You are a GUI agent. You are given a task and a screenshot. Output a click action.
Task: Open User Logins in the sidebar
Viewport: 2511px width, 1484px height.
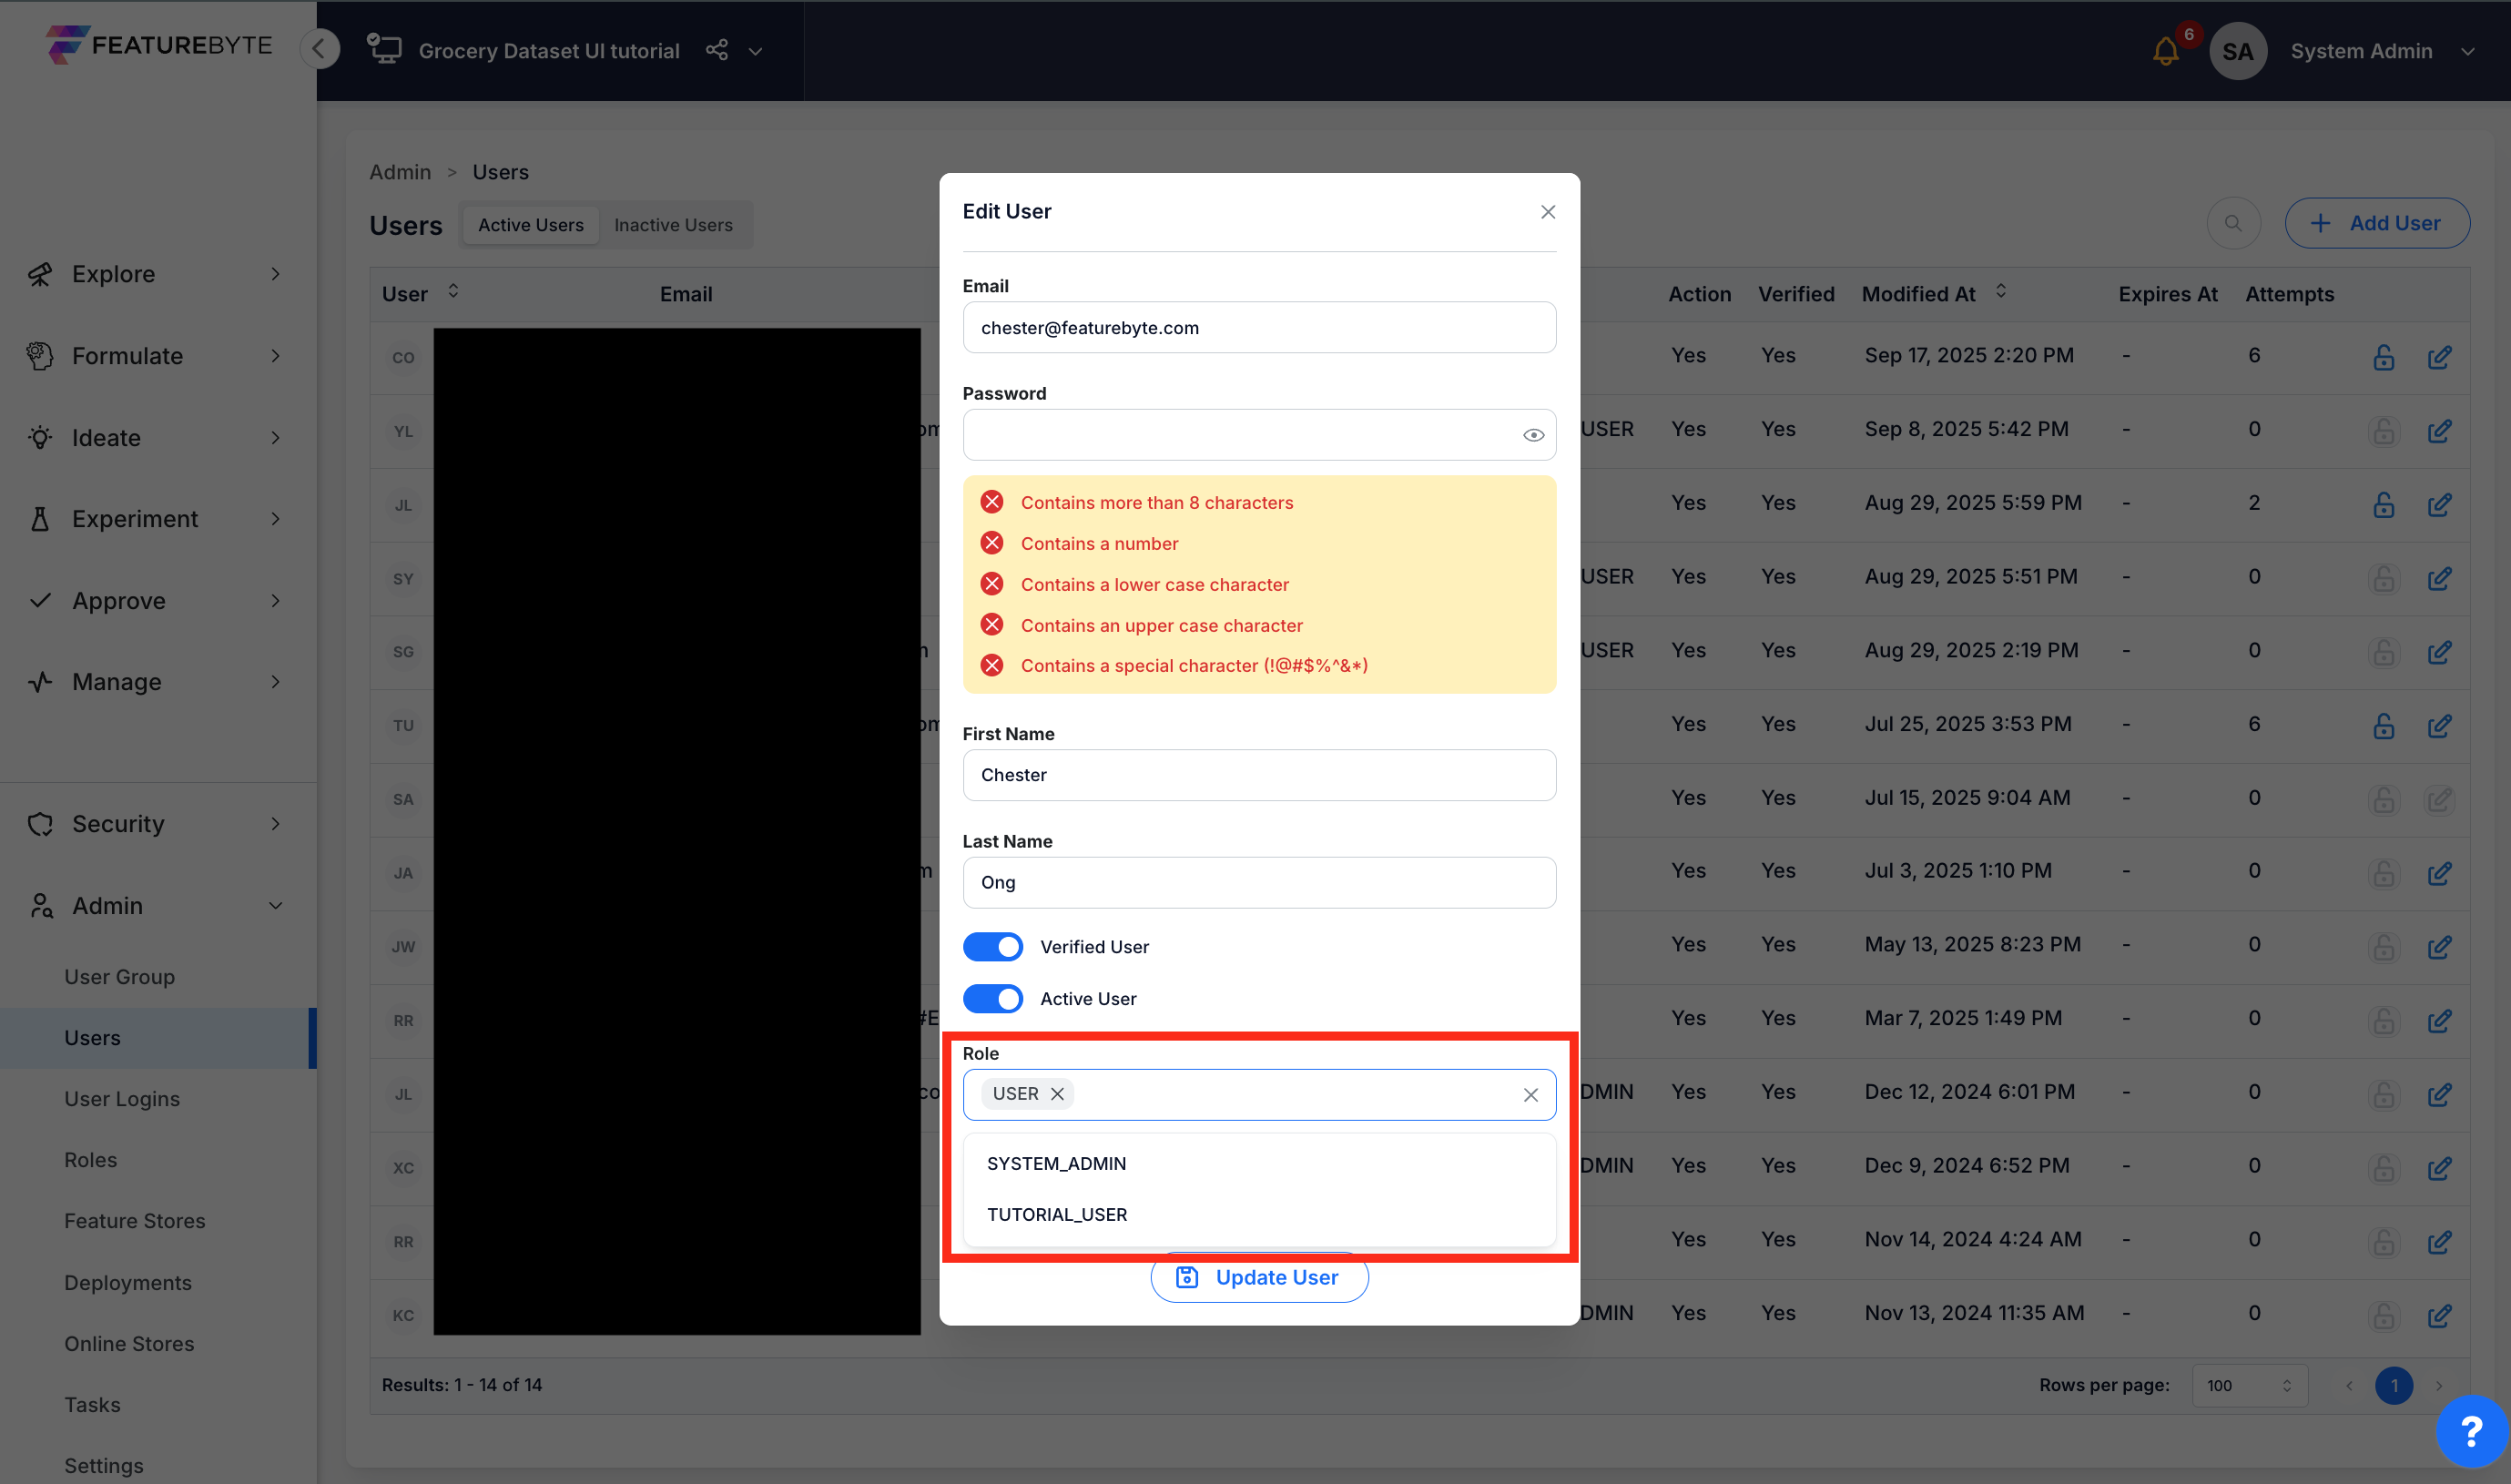pos(122,1098)
